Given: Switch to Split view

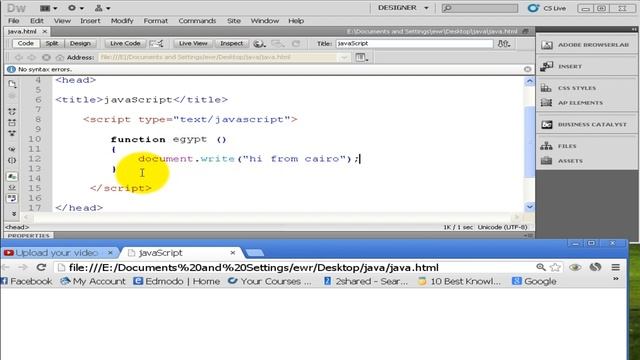Looking at the screenshot, I should pos(52,43).
